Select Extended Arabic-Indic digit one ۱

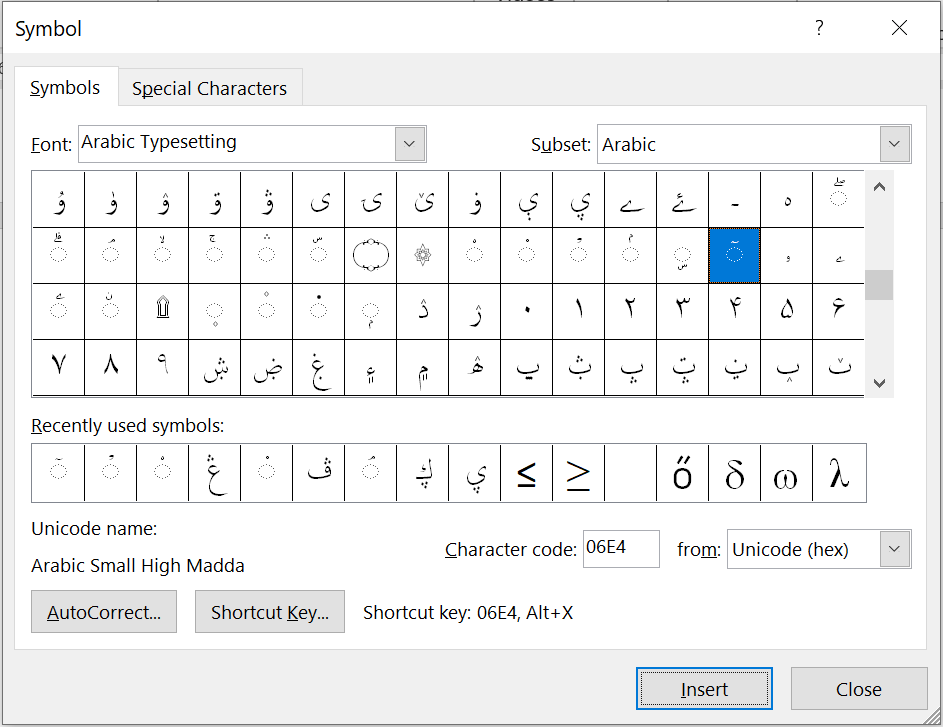tap(579, 311)
